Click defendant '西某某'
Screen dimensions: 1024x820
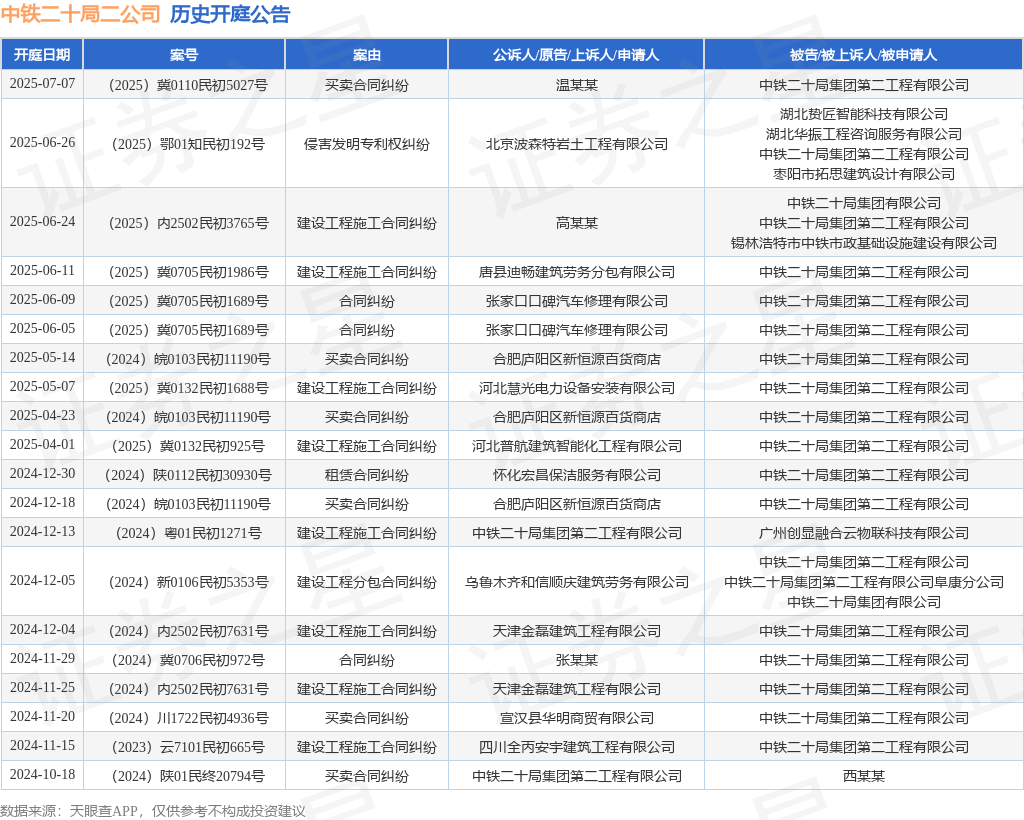pos(863,776)
